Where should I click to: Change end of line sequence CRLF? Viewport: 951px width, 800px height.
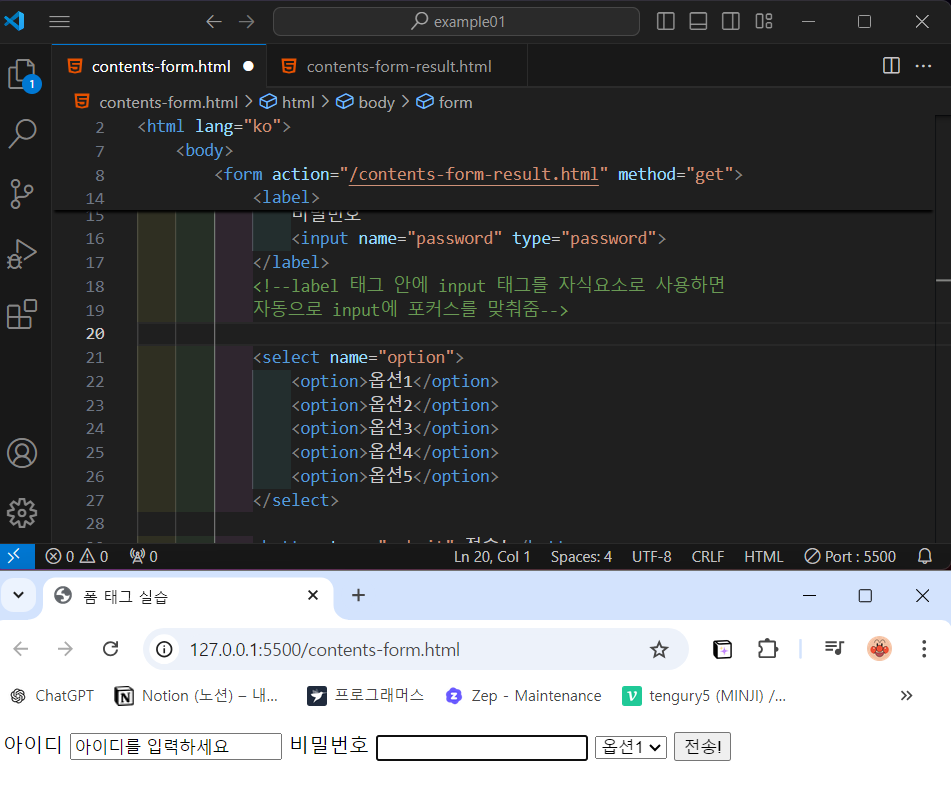coord(708,557)
